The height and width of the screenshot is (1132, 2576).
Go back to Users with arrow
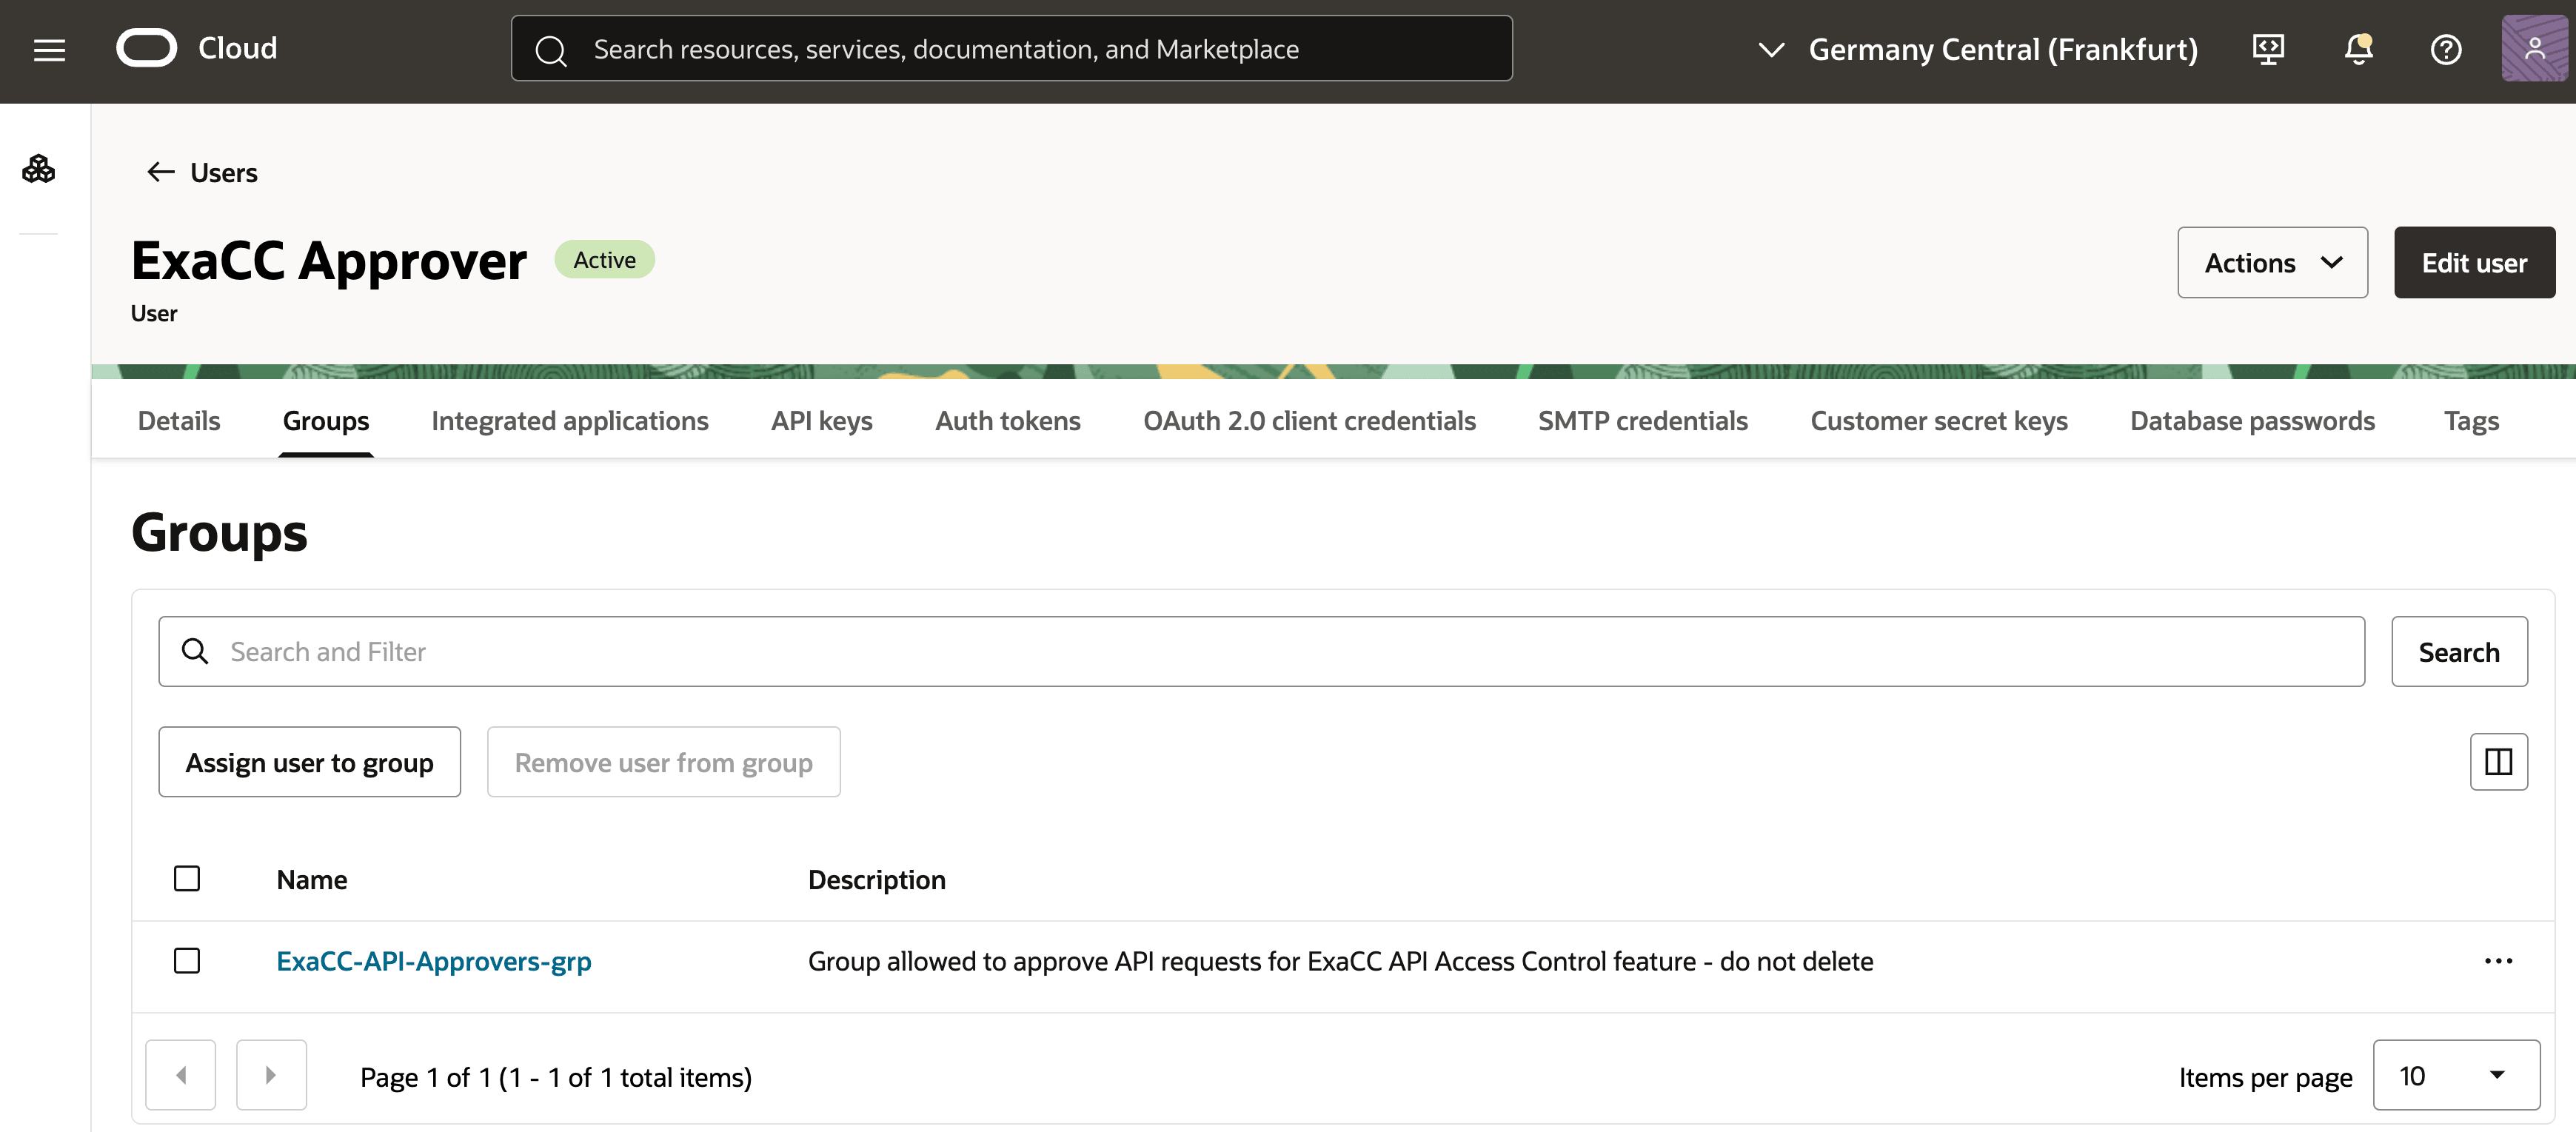pos(161,172)
